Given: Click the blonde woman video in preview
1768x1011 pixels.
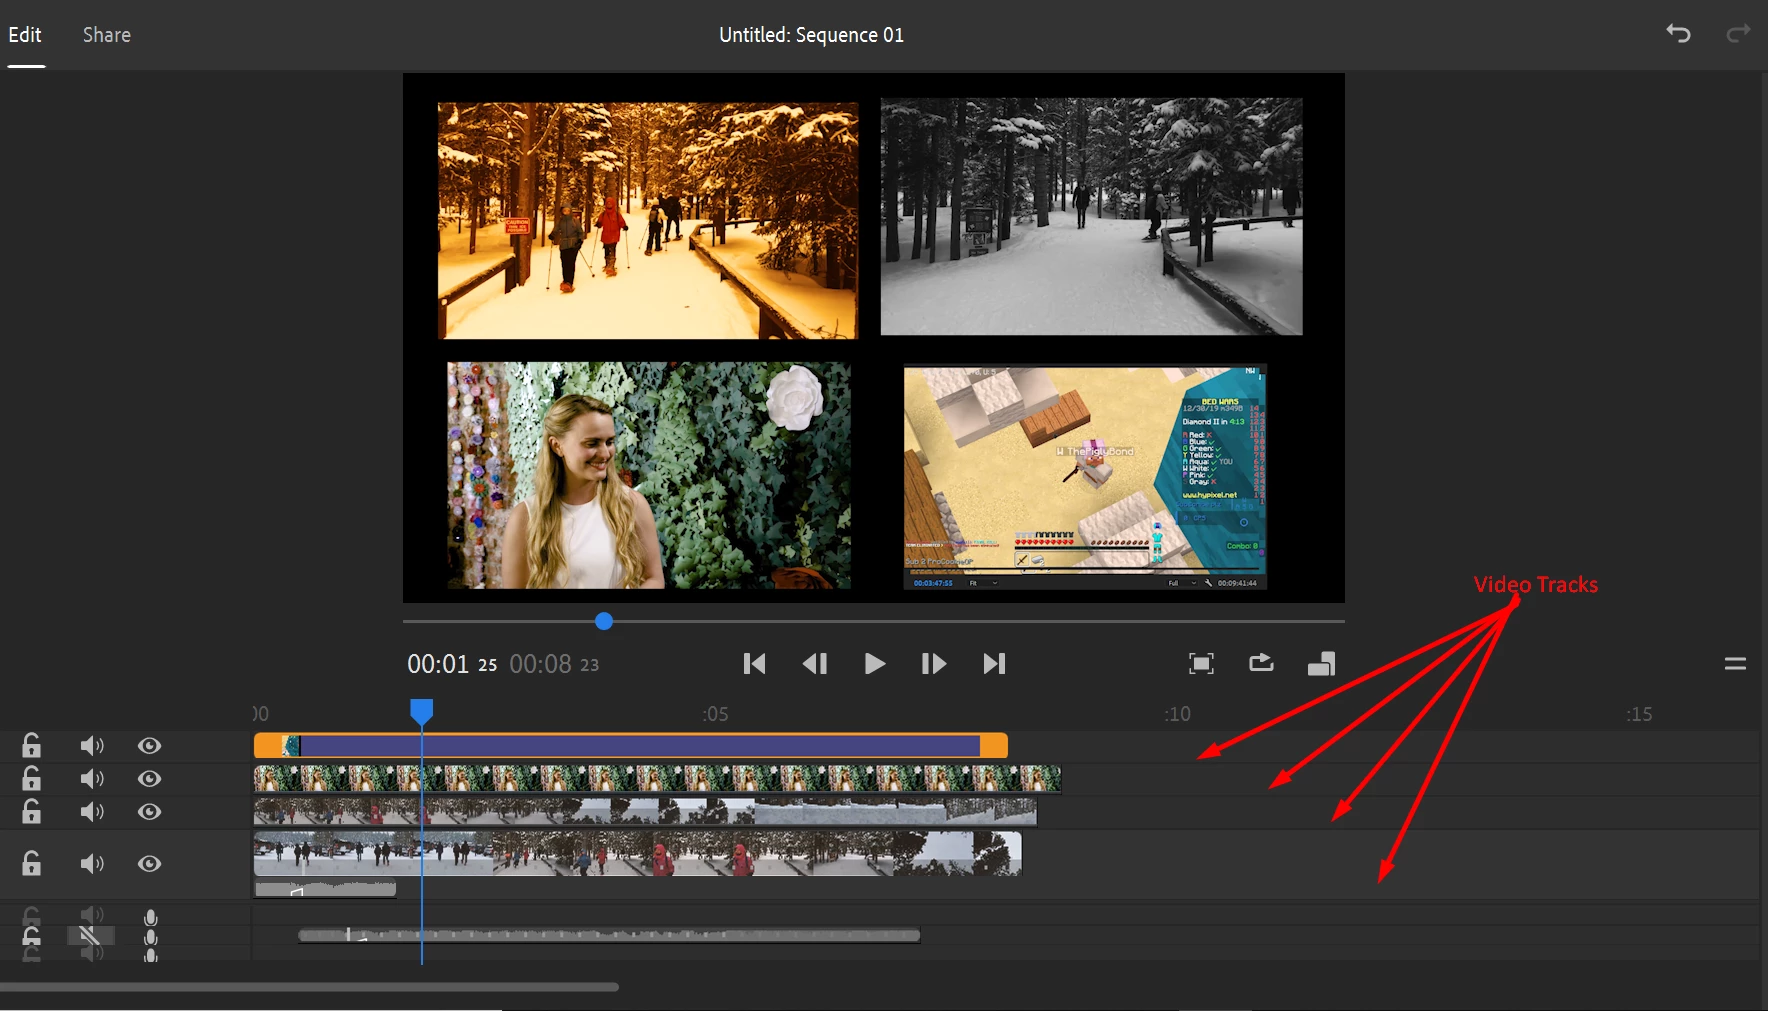Looking at the screenshot, I should pyautogui.click(x=649, y=475).
